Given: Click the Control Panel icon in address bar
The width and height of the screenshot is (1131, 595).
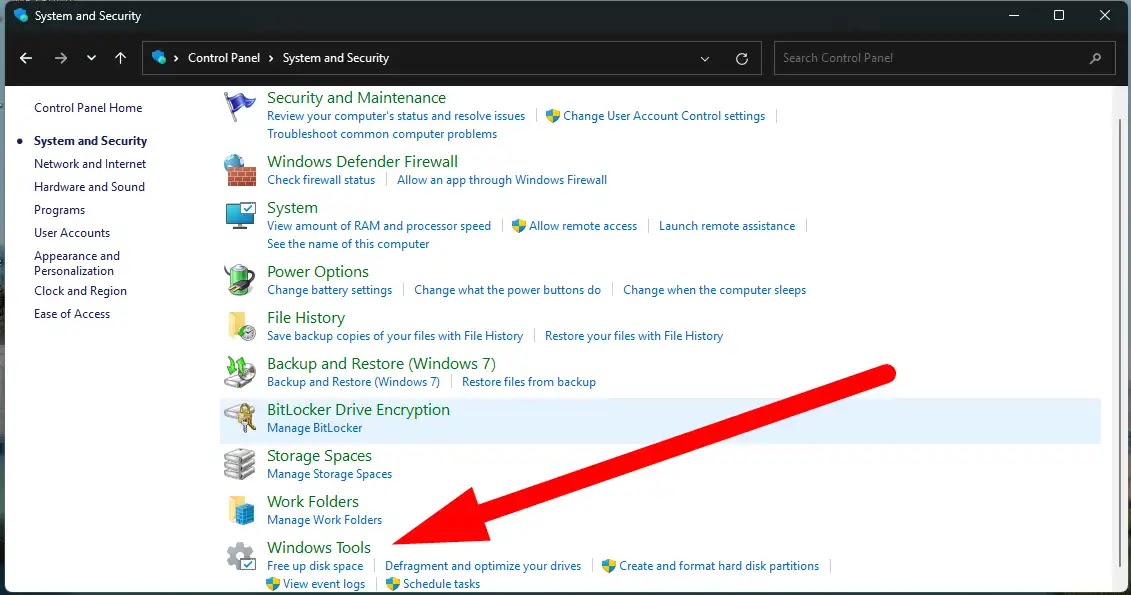Looking at the screenshot, I should 159,58.
